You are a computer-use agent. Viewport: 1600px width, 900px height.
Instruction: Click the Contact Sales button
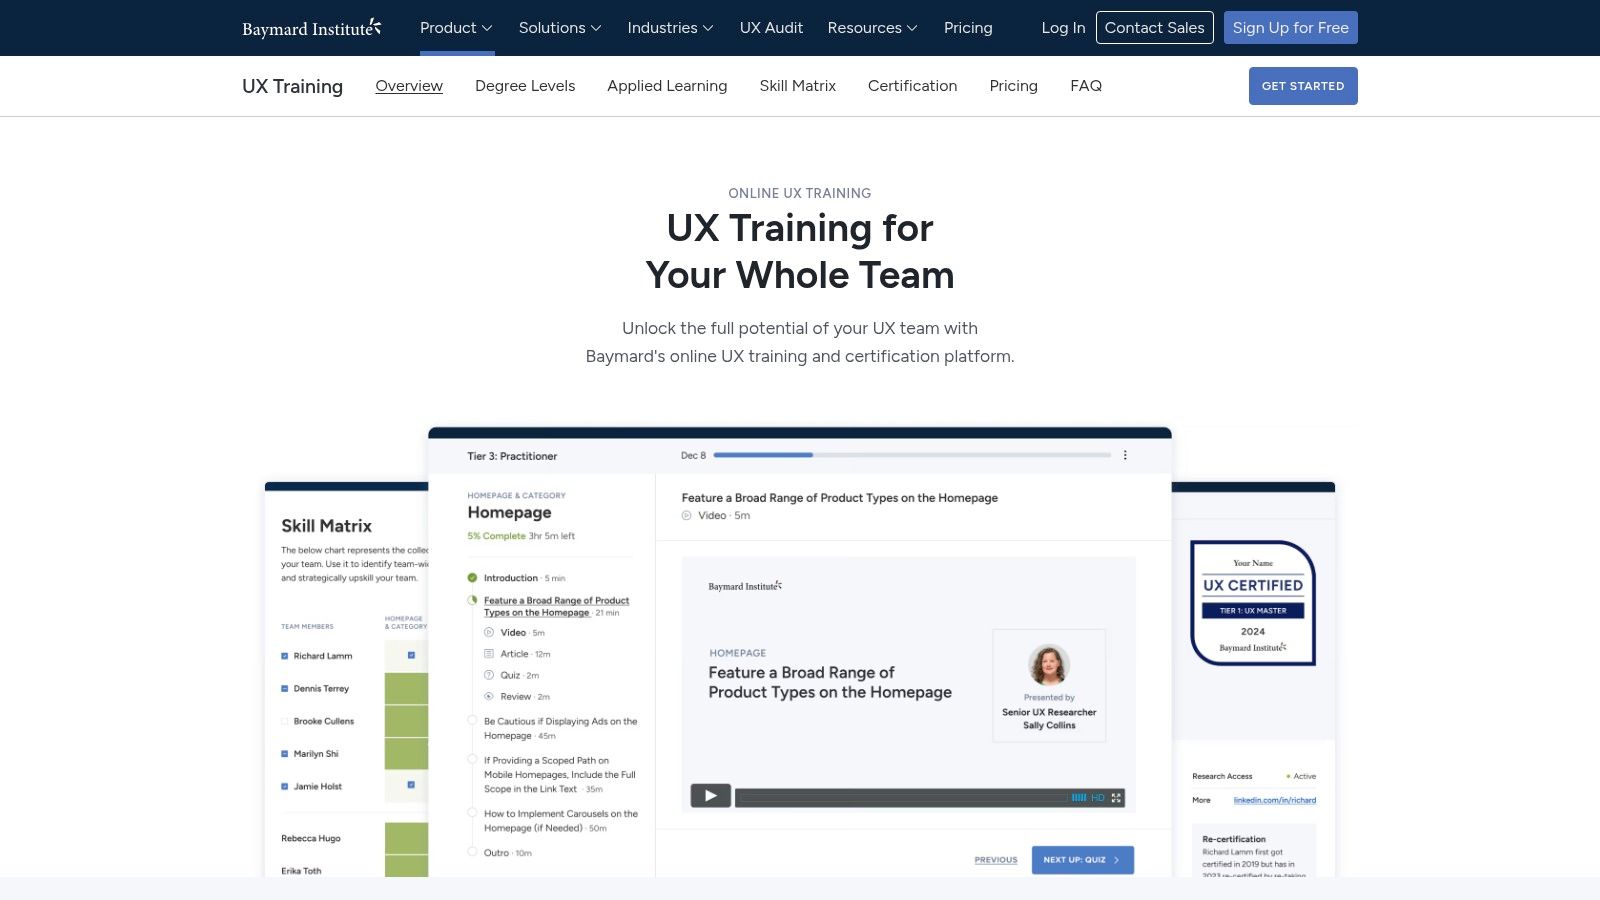coord(1155,28)
